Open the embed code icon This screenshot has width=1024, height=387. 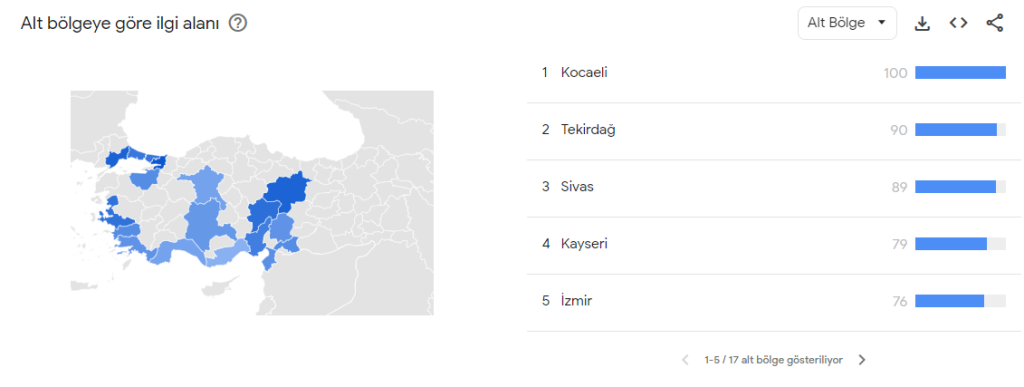pos(958,23)
